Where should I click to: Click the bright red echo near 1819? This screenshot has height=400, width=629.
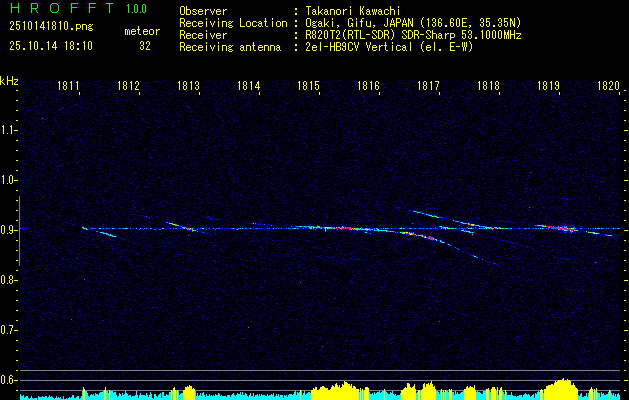pyautogui.click(x=560, y=228)
